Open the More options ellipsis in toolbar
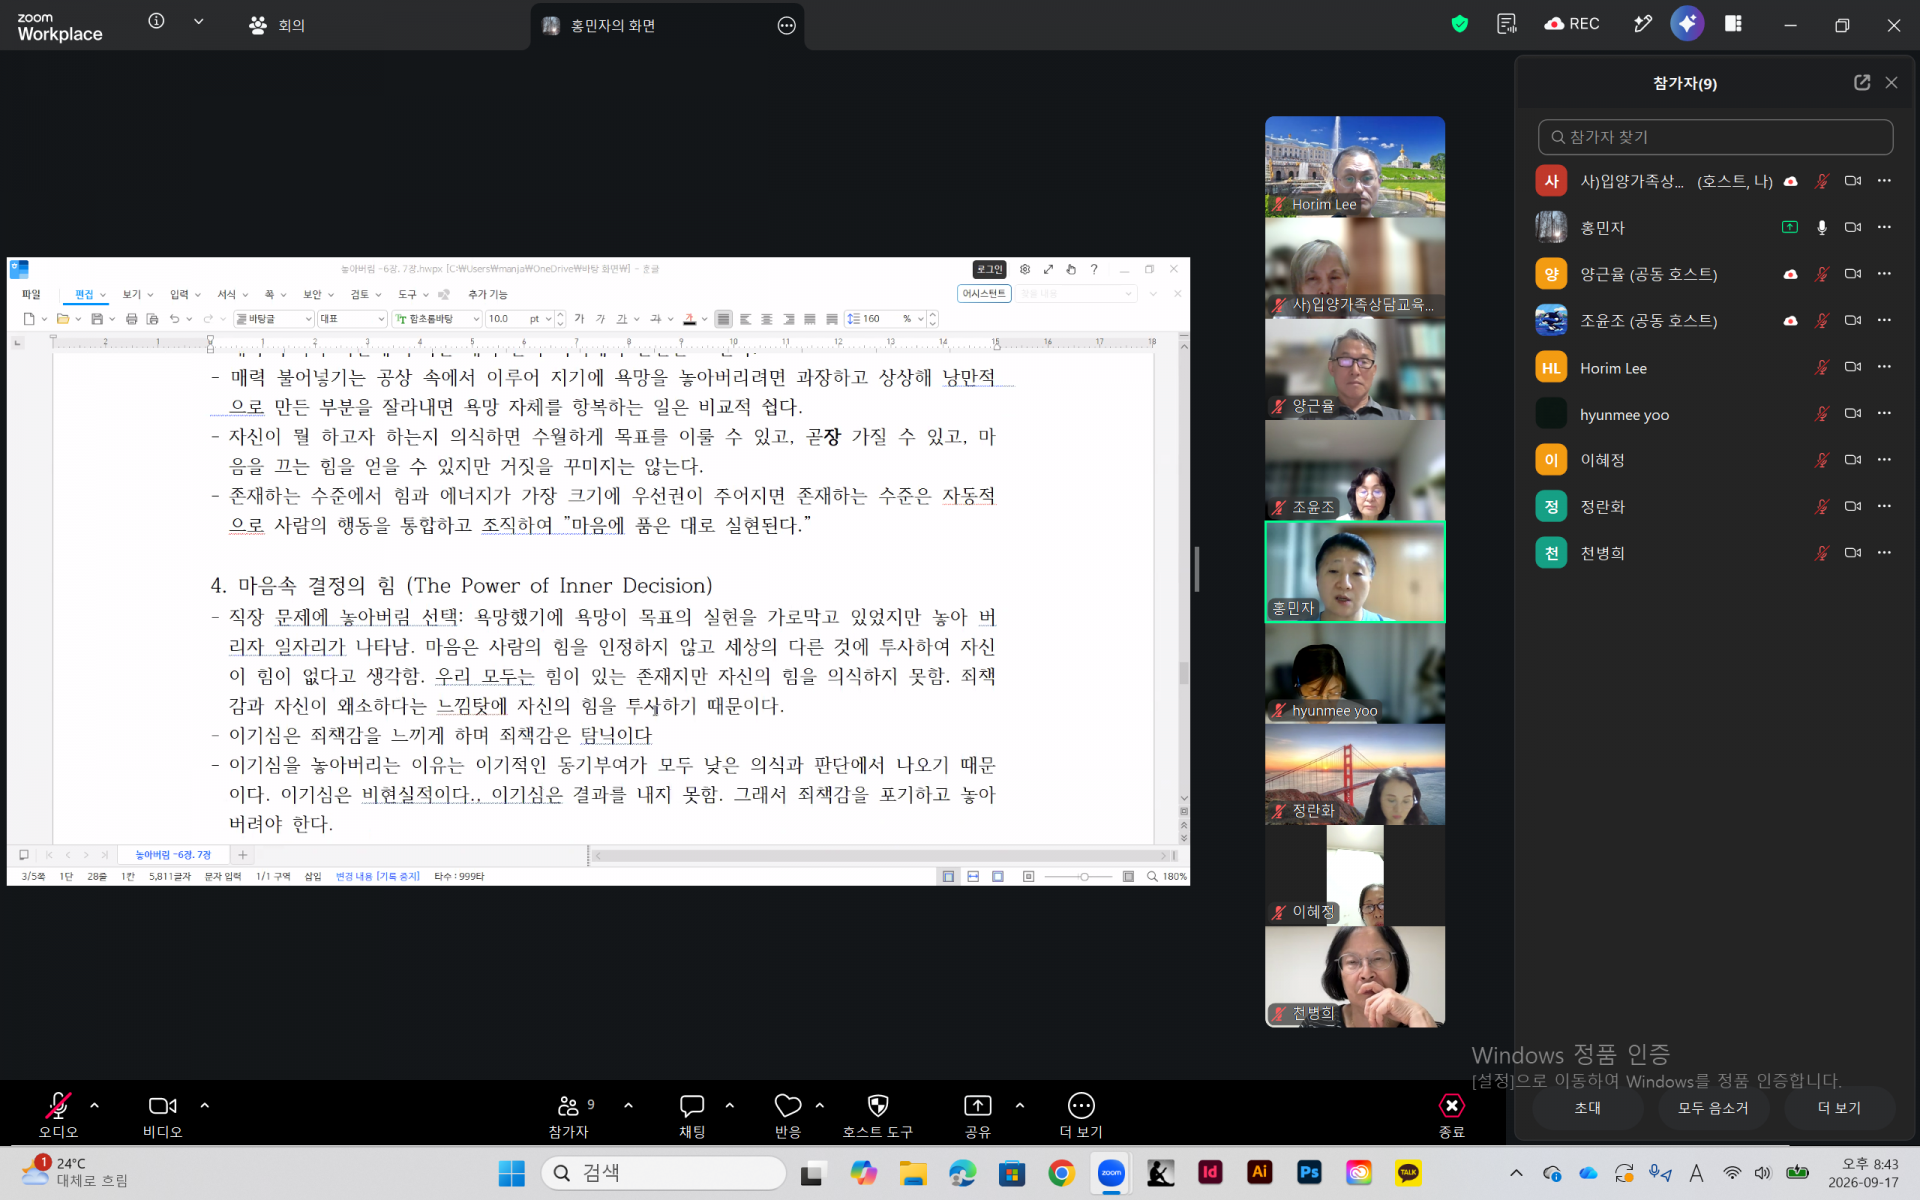Image resolution: width=1920 pixels, height=1200 pixels. tap(1081, 1115)
